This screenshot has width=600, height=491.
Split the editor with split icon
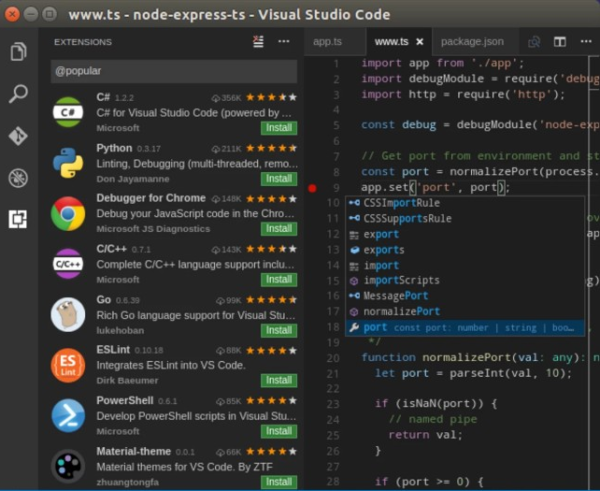559,41
